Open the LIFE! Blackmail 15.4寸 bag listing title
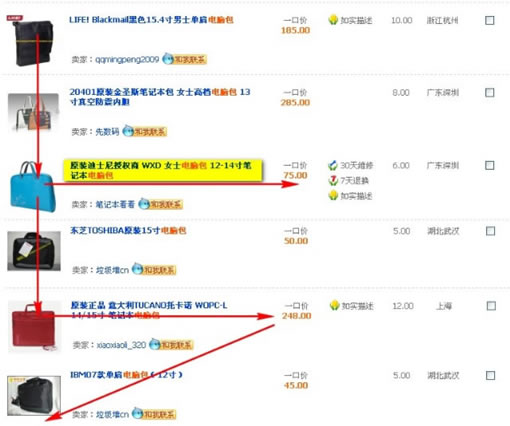 tap(151, 20)
